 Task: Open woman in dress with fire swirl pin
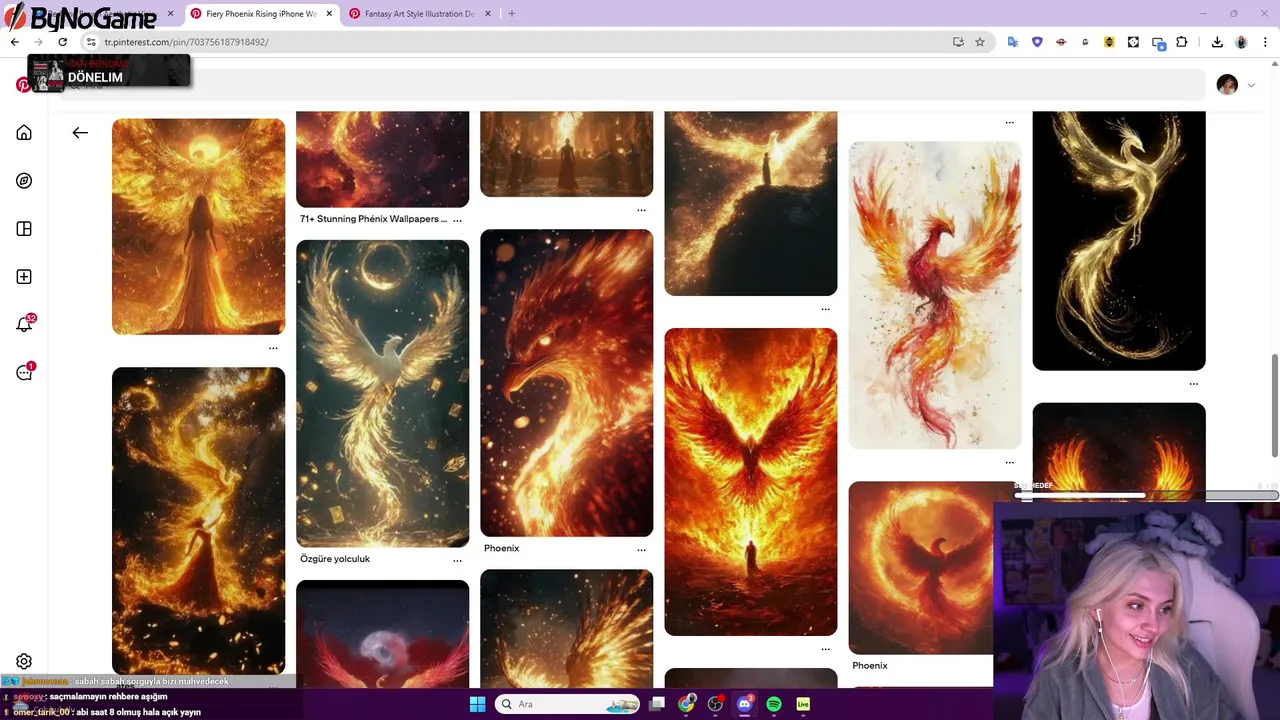point(198,521)
